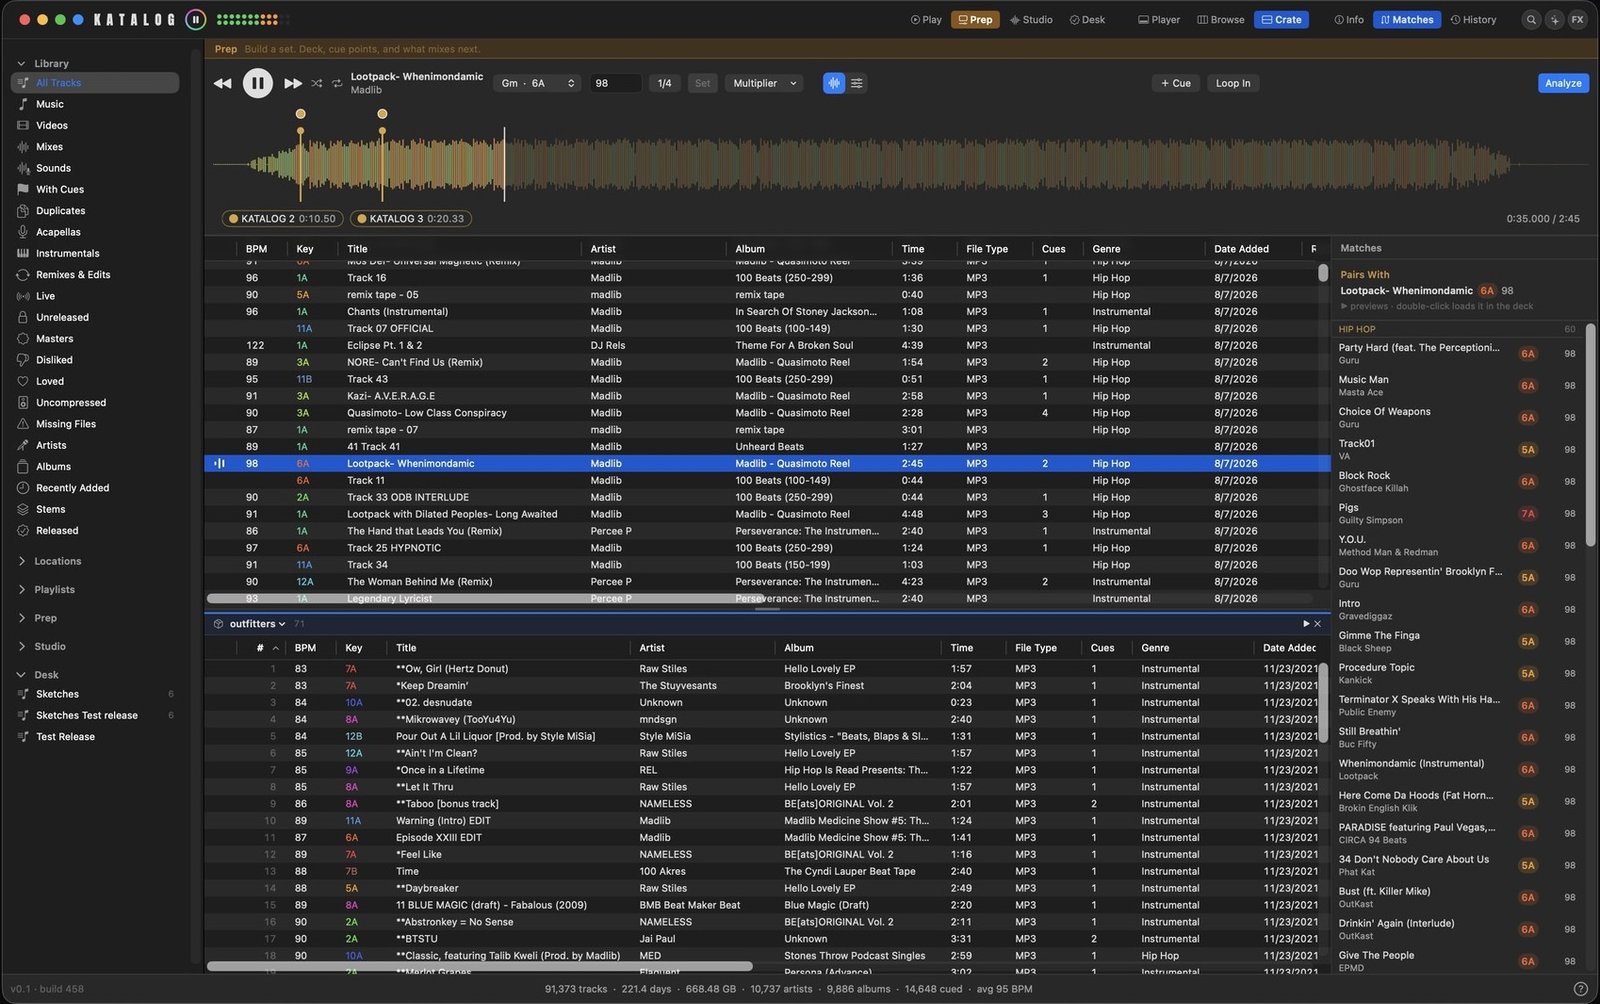
Task: Show Loved tracks
Action: click(x=95, y=381)
